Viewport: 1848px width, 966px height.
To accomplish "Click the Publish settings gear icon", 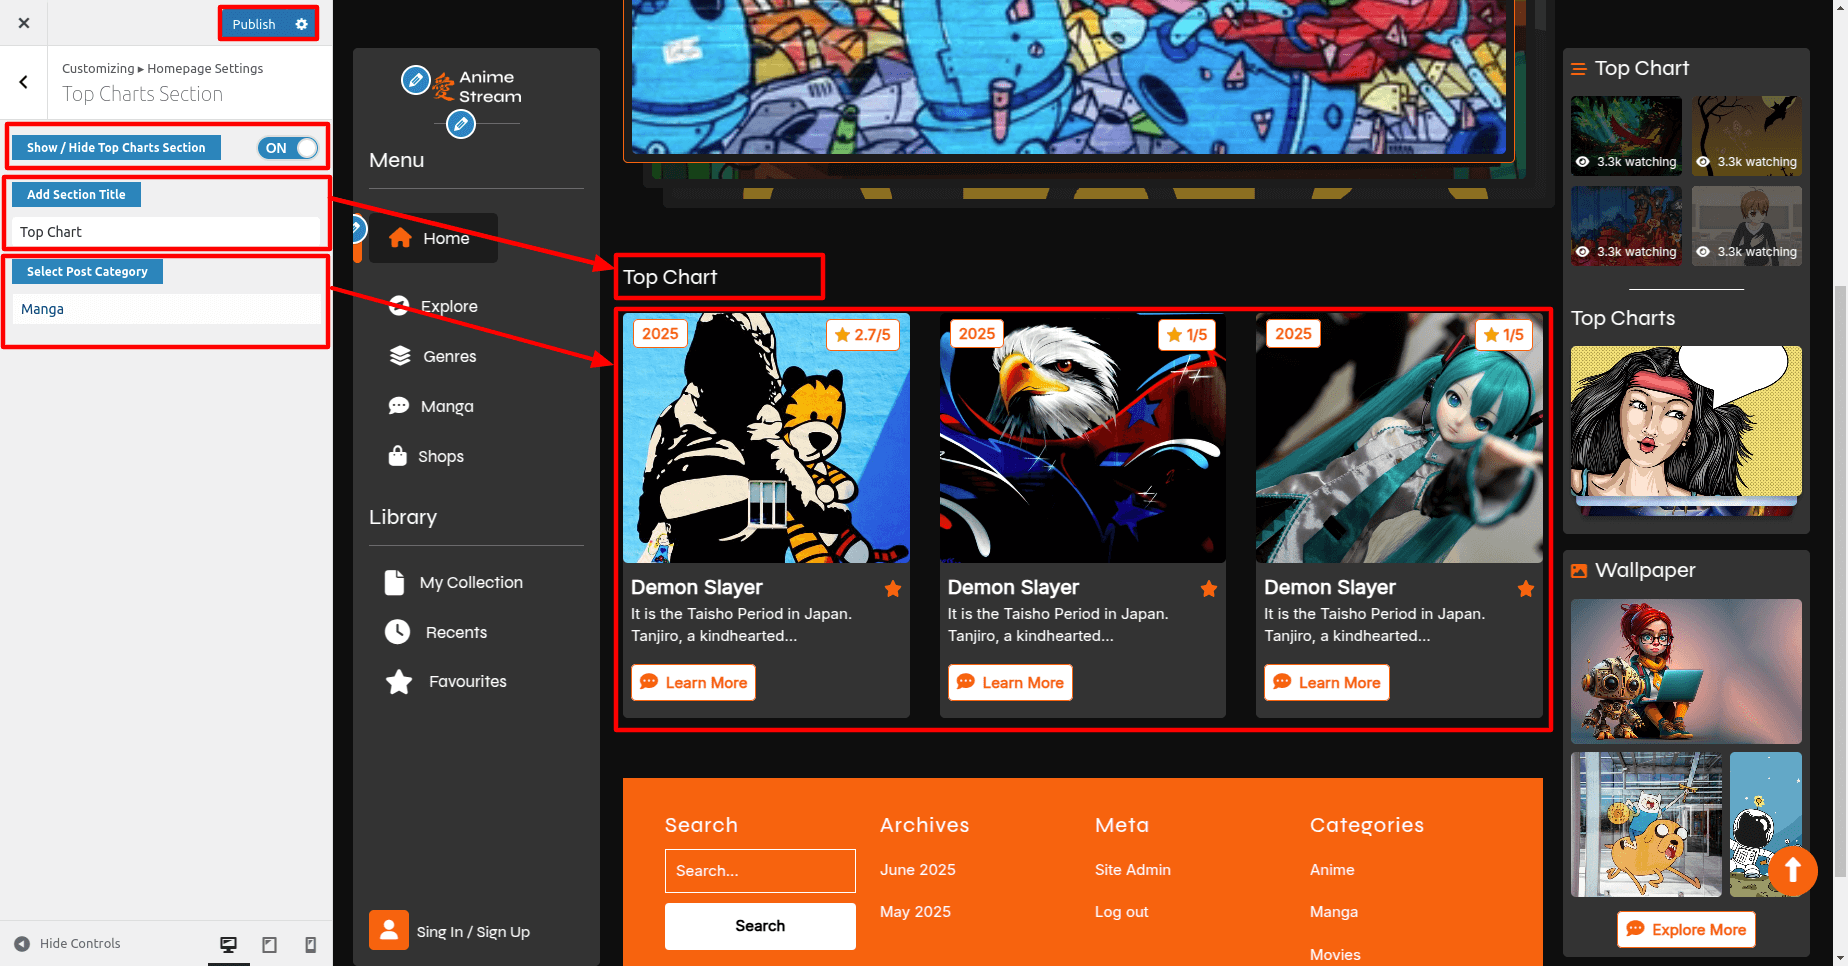I will coord(301,24).
